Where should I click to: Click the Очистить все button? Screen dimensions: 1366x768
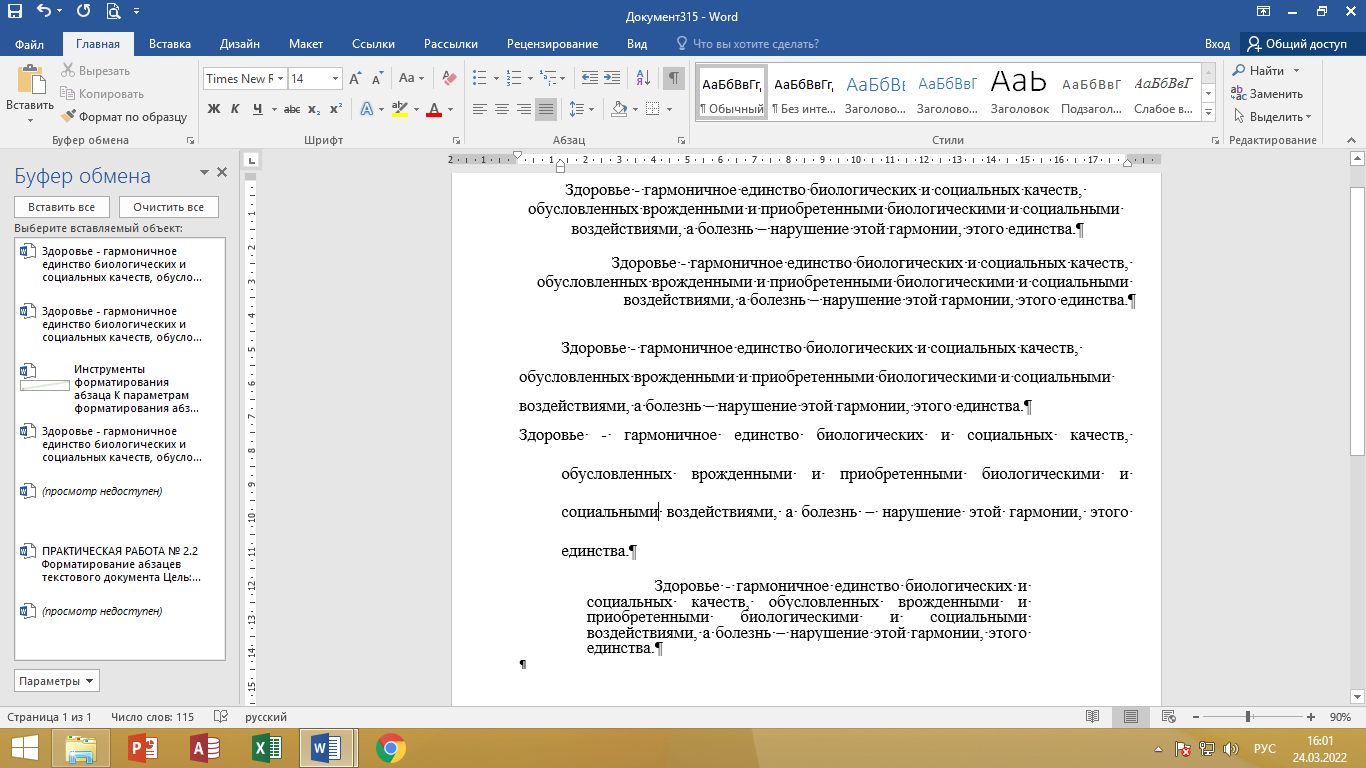[x=168, y=207]
